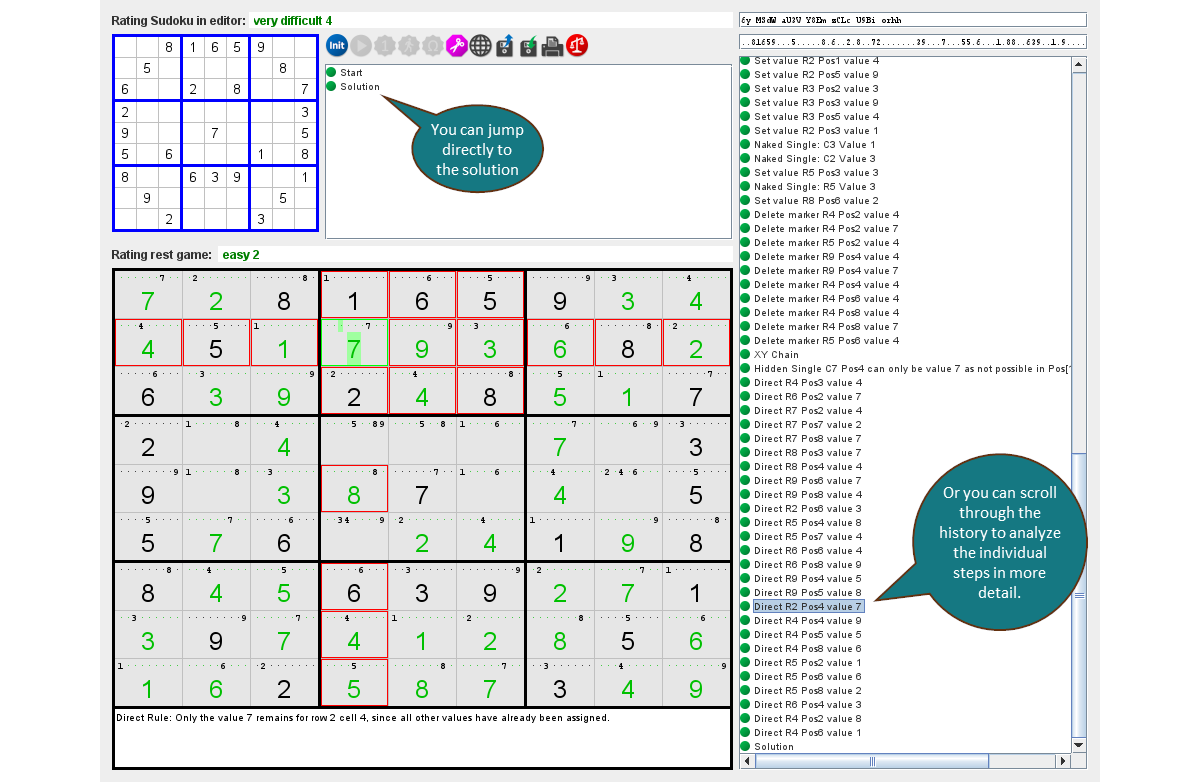Viewport: 1200px width, 782px height.
Task: Click the greyed-out play icon
Action: tap(361, 45)
